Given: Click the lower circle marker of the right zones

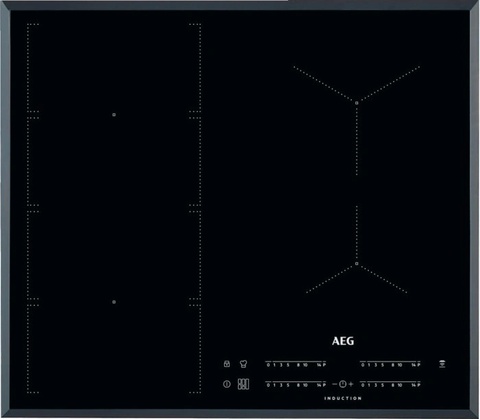Looking at the screenshot, I should pos(357,264).
